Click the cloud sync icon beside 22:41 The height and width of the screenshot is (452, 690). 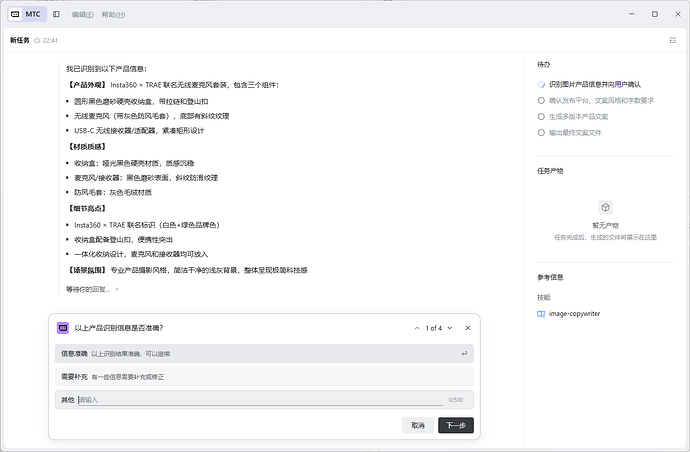pyautogui.click(x=37, y=40)
